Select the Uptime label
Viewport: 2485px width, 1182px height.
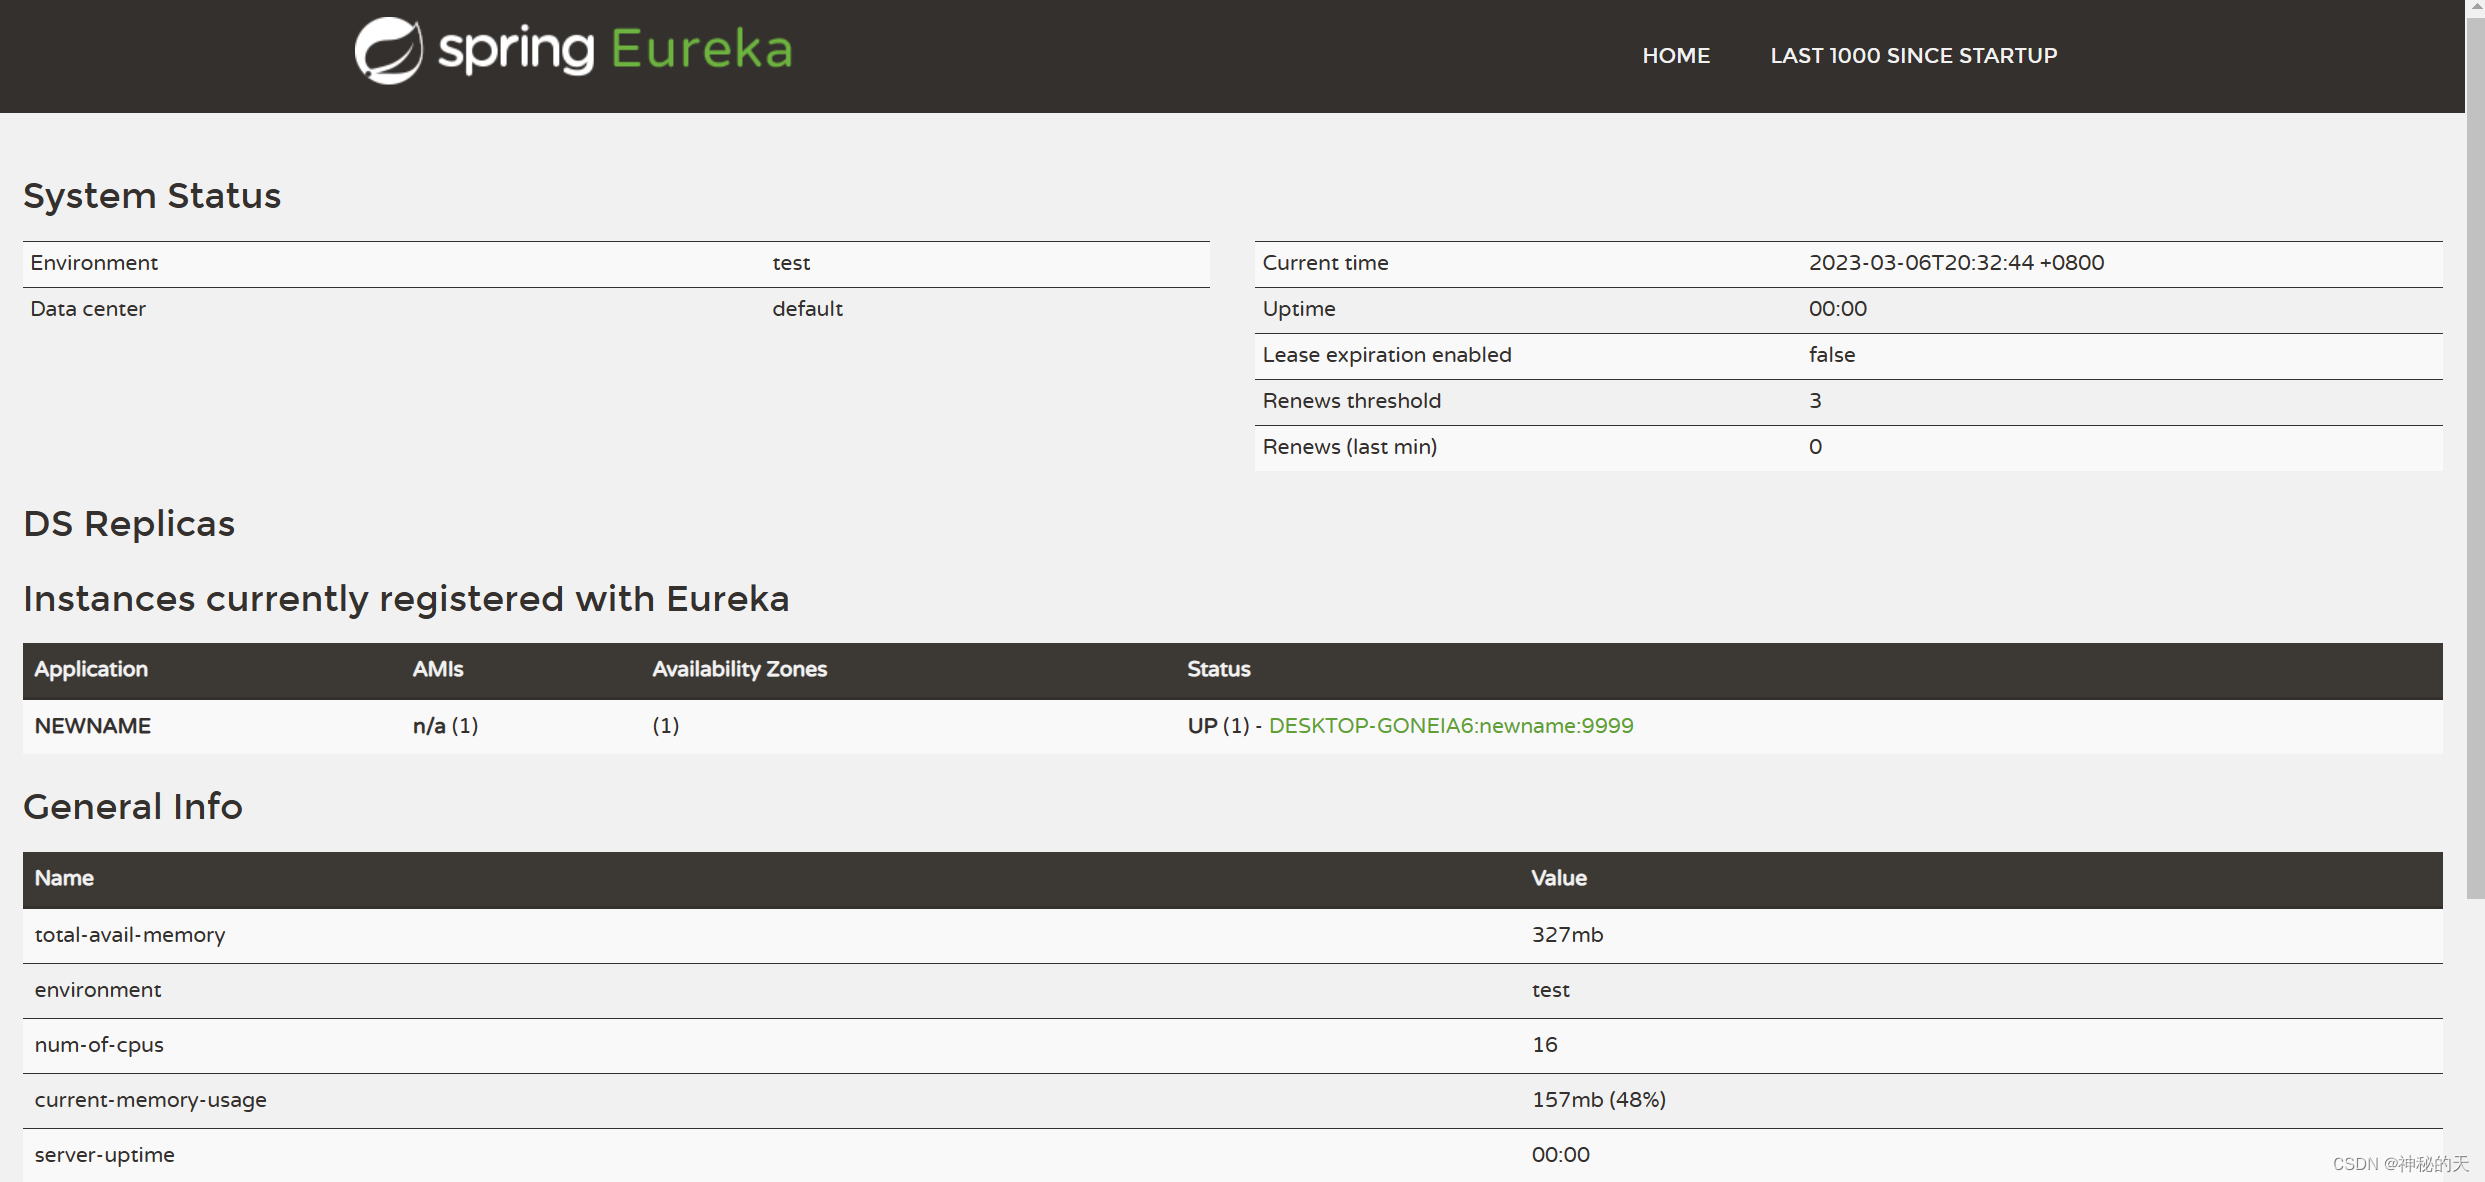click(1298, 309)
